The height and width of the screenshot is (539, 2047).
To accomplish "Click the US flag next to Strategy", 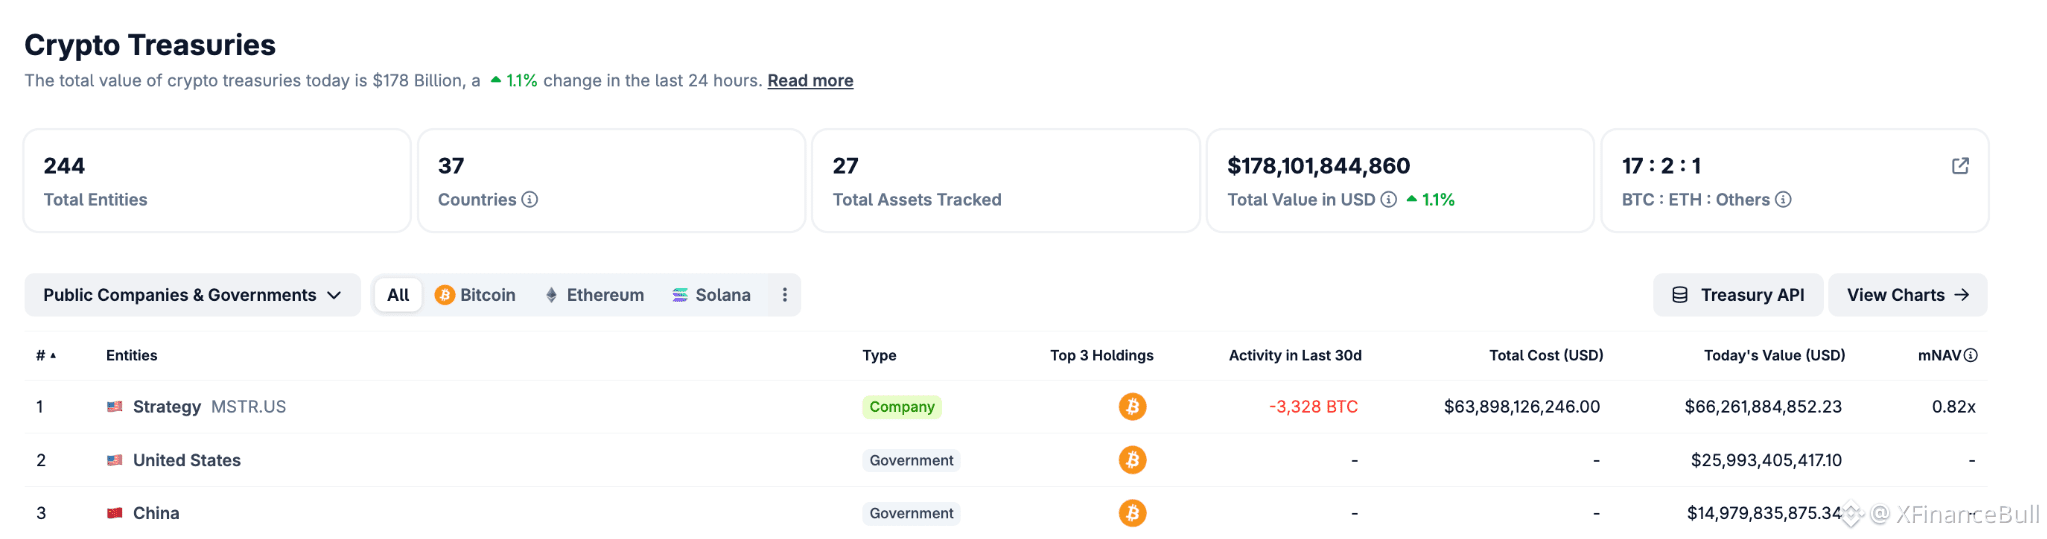I will point(115,407).
